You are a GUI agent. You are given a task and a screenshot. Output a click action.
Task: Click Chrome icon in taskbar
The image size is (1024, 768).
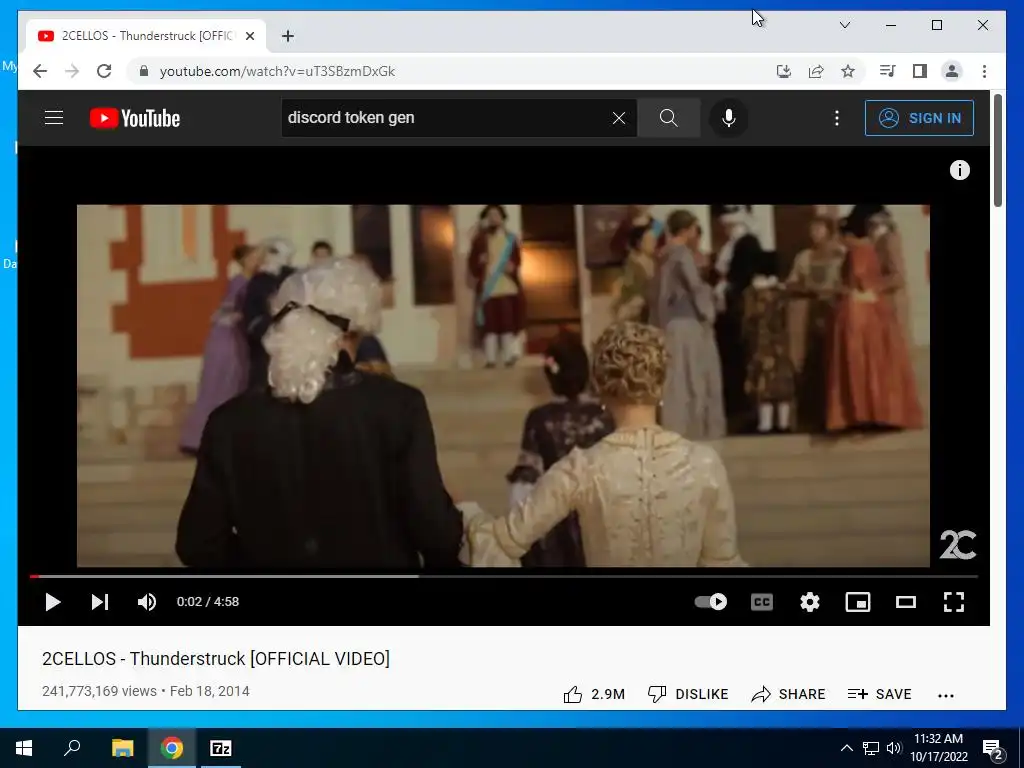(172, 748)
